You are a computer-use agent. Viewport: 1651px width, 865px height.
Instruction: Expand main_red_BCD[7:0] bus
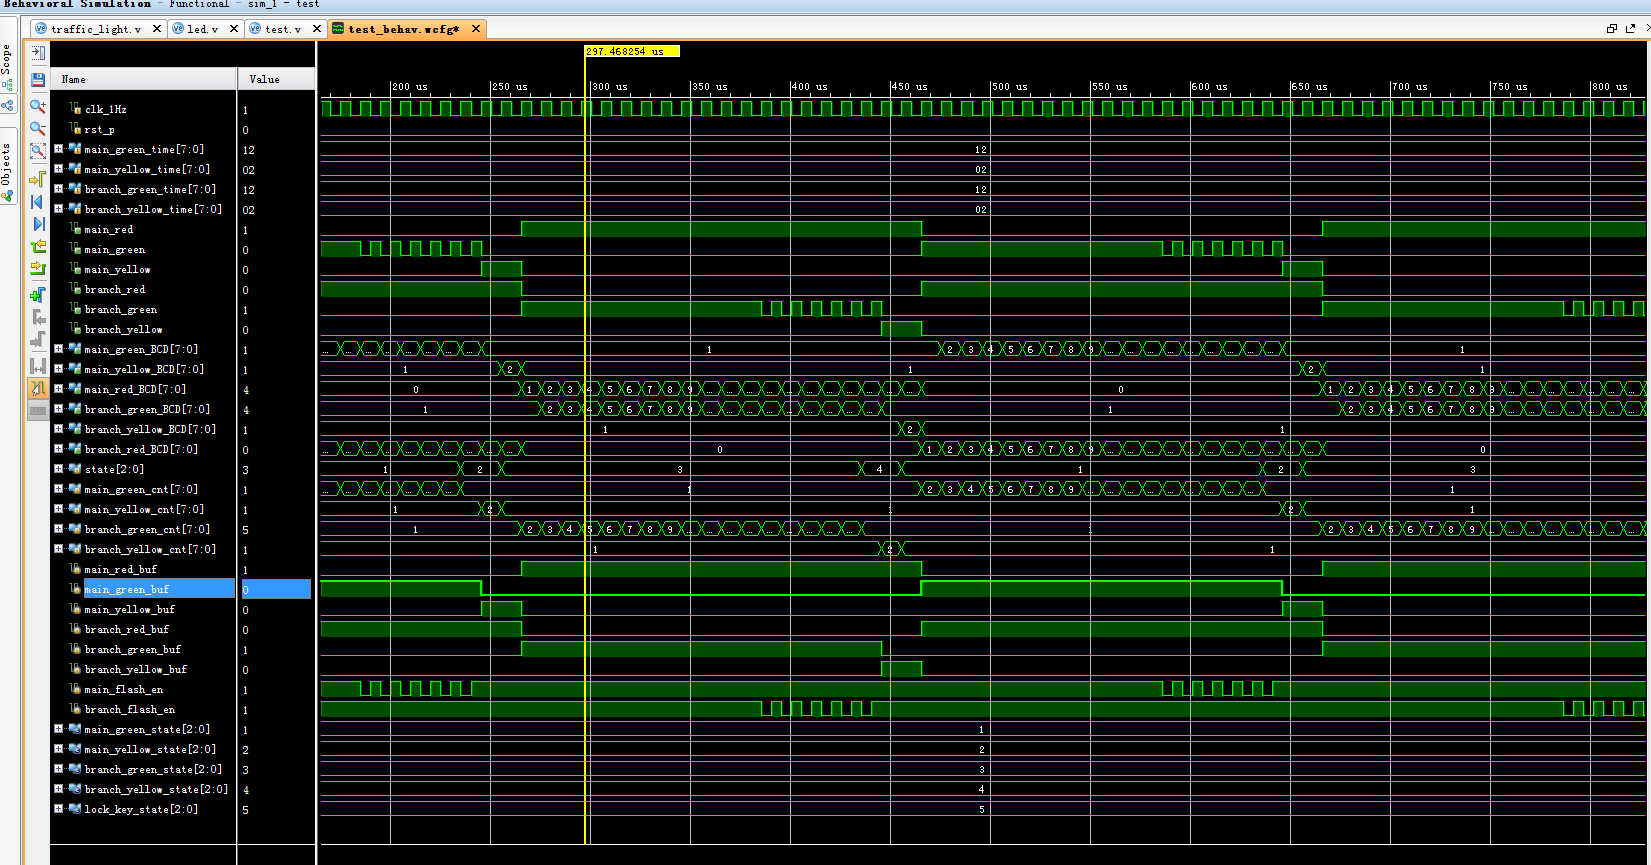pyautogui.click(x=59, y=389)
